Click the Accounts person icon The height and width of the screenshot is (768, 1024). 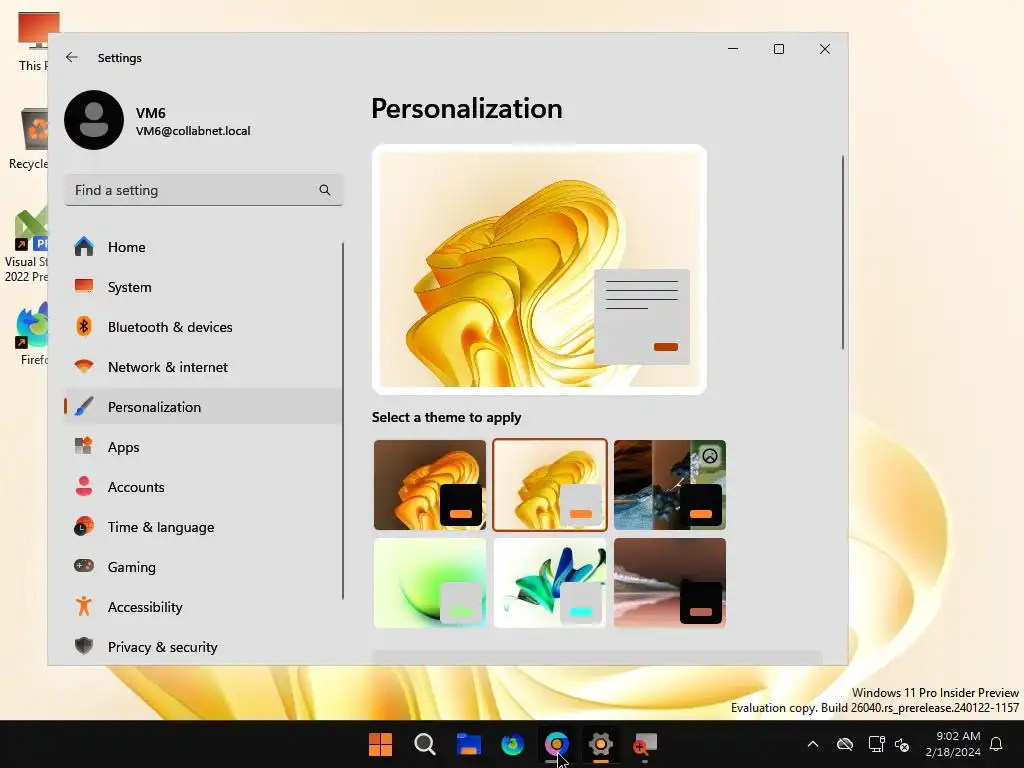pyautogui.click(x=84, y=487)
